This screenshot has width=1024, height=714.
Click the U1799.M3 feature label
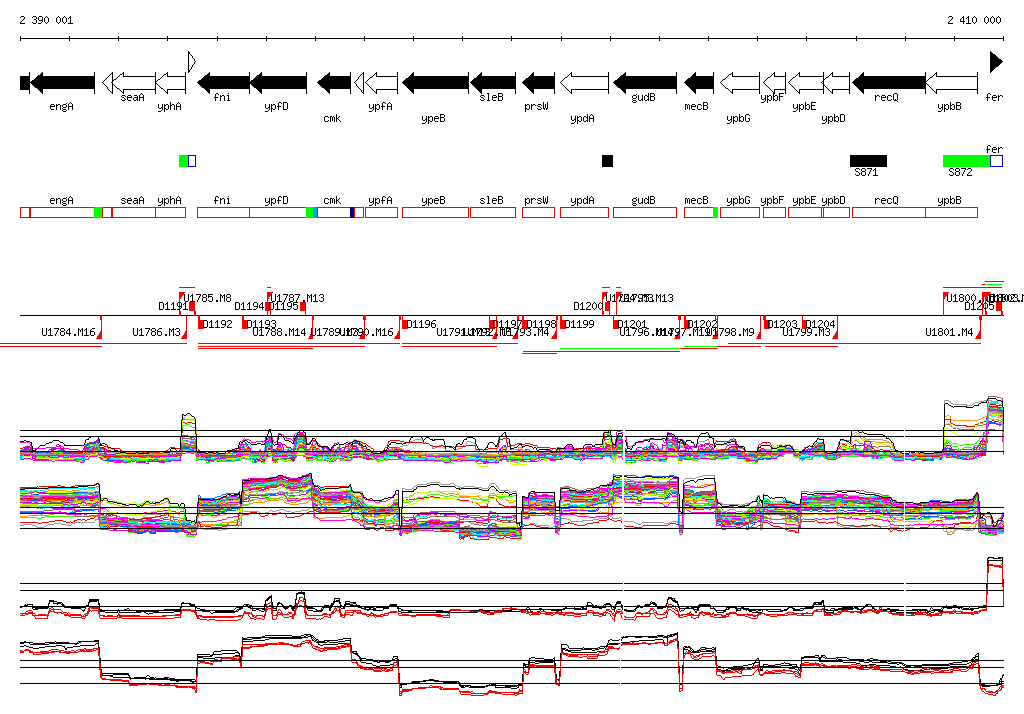click(x=807, y=333)
